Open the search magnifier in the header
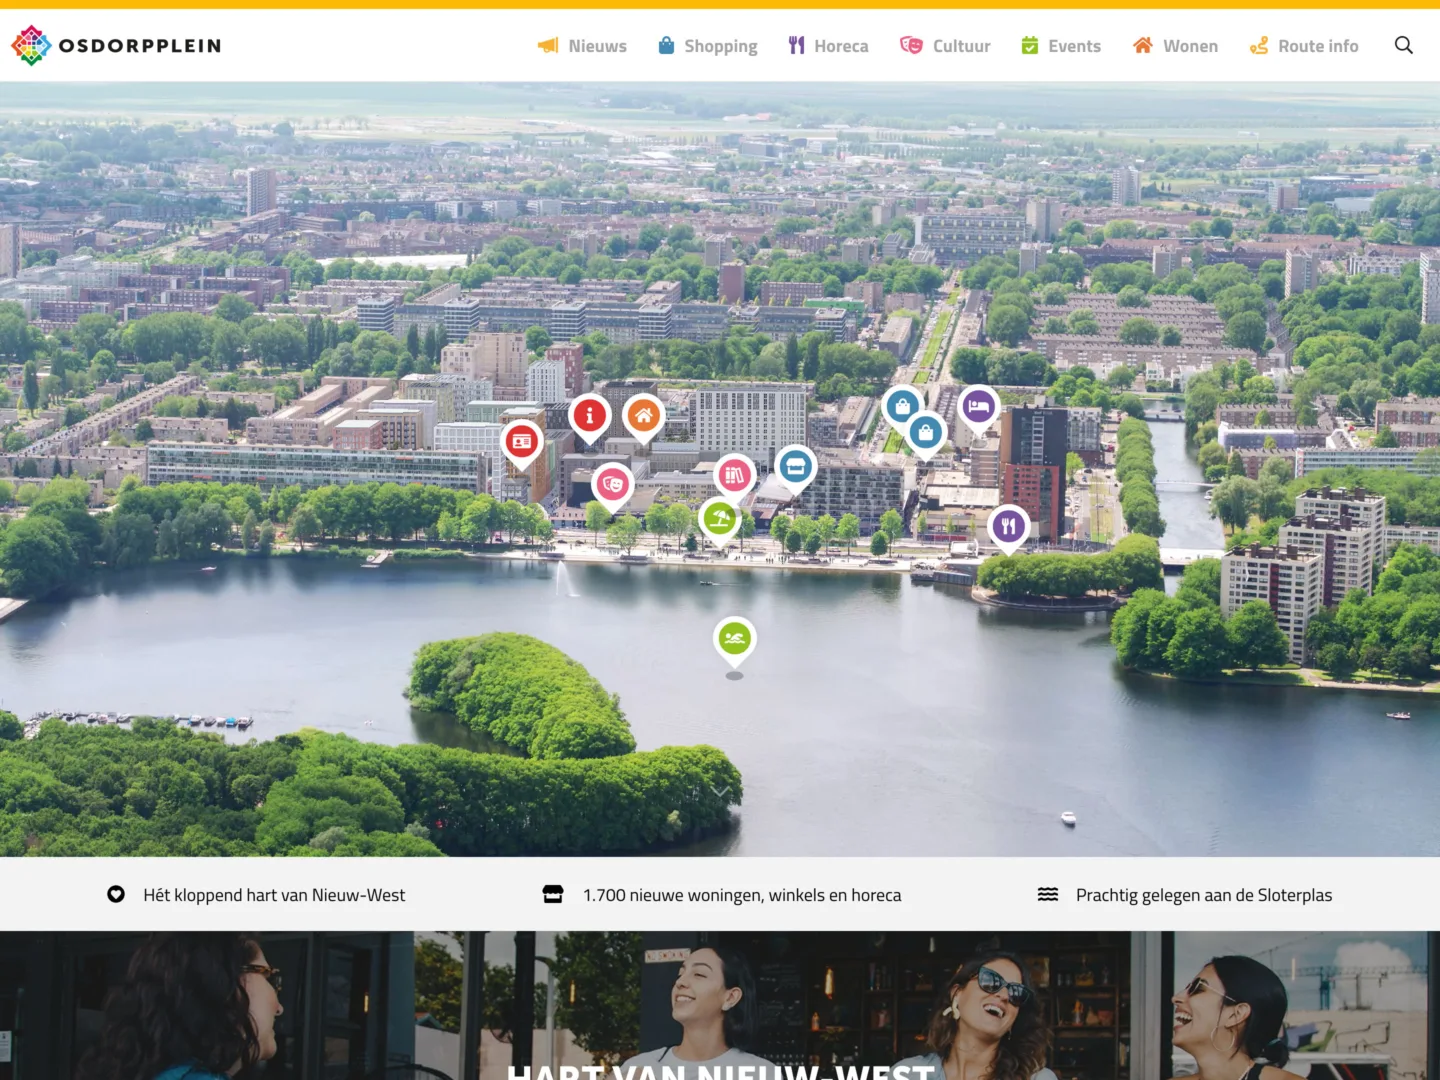Image resolution: width=1440 pixels, height=1080 pixels. click(x=1404, y=45)
